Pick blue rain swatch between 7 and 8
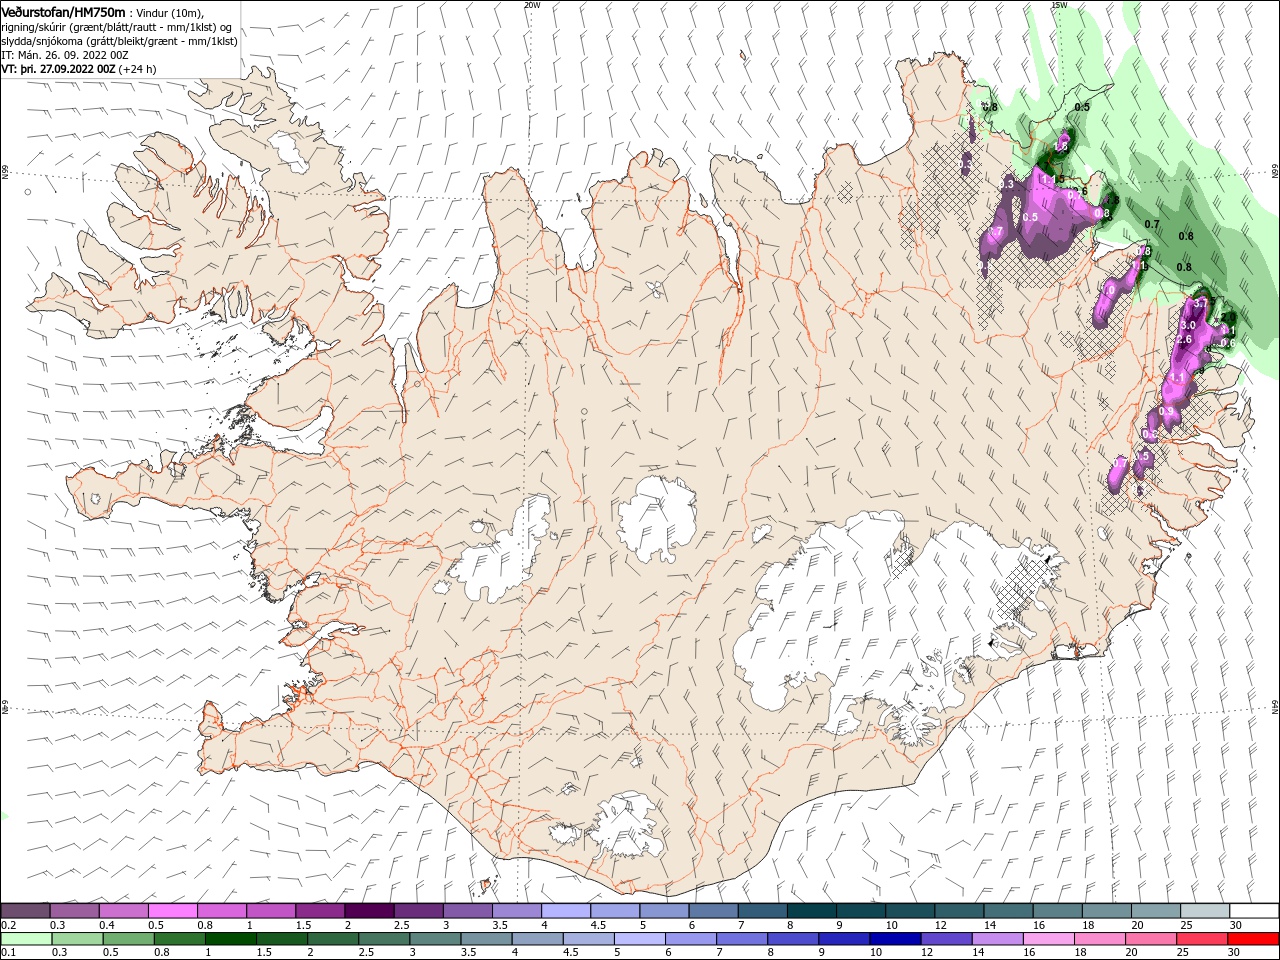1280x960 pixels. tap(741, 939)
